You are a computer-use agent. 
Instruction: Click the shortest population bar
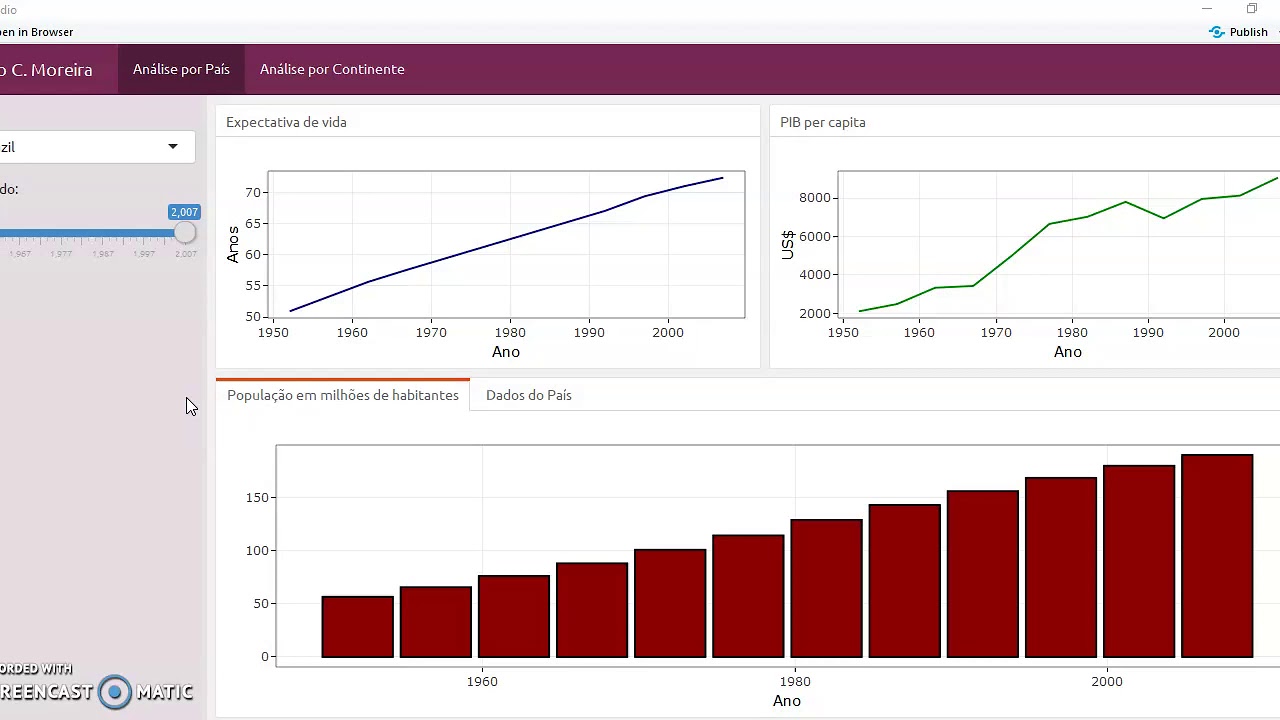point(358,627)
